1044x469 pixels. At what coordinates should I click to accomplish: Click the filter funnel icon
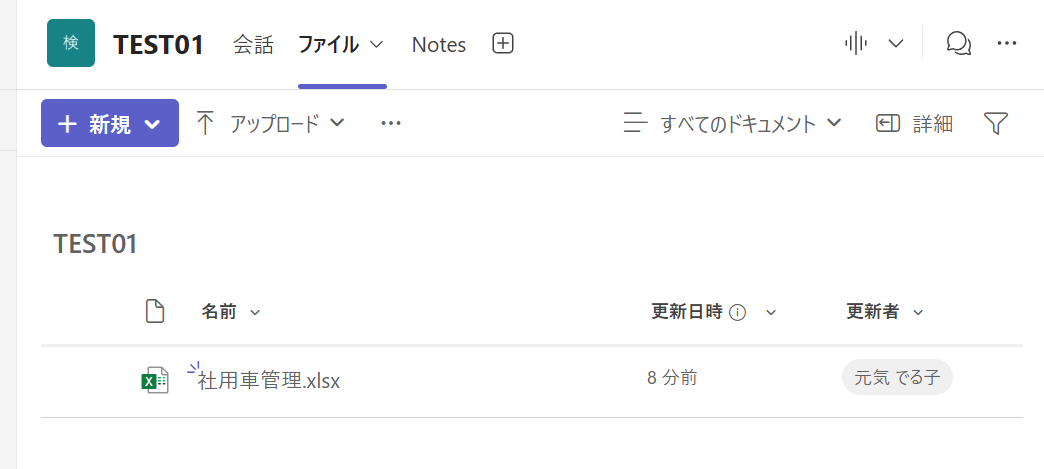click(x=995, y=123)
